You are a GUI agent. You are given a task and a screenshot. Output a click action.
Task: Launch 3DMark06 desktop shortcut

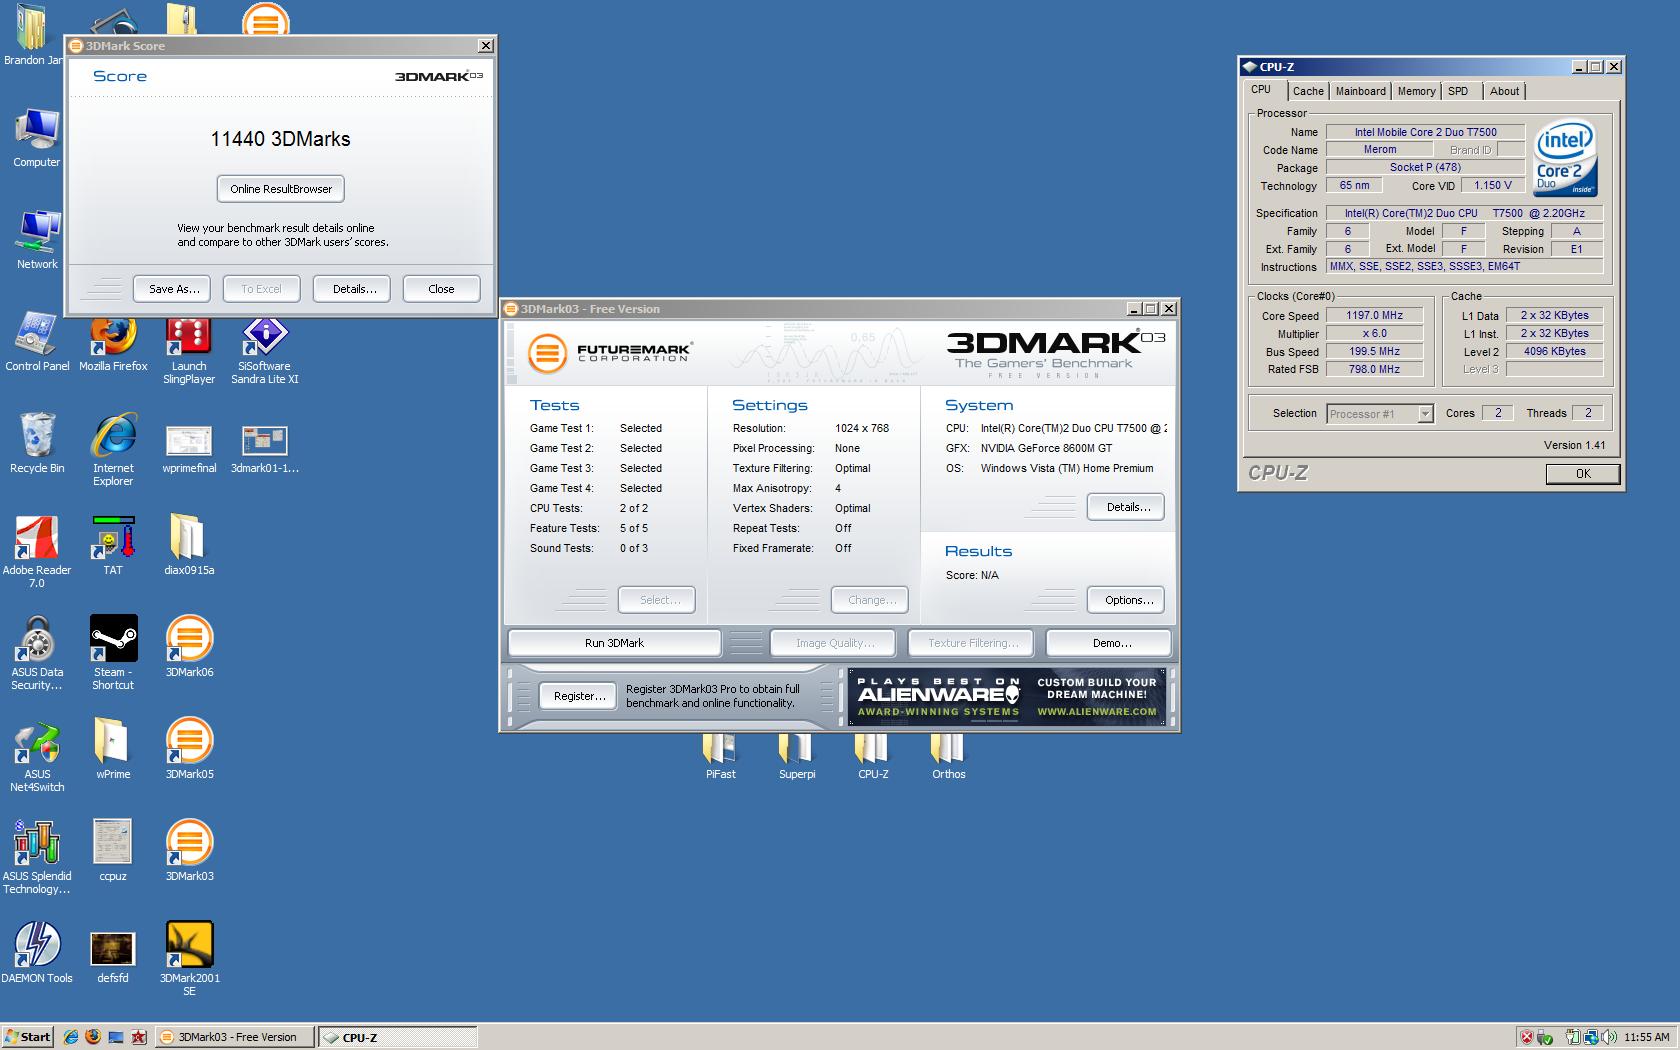coord(189,648)
